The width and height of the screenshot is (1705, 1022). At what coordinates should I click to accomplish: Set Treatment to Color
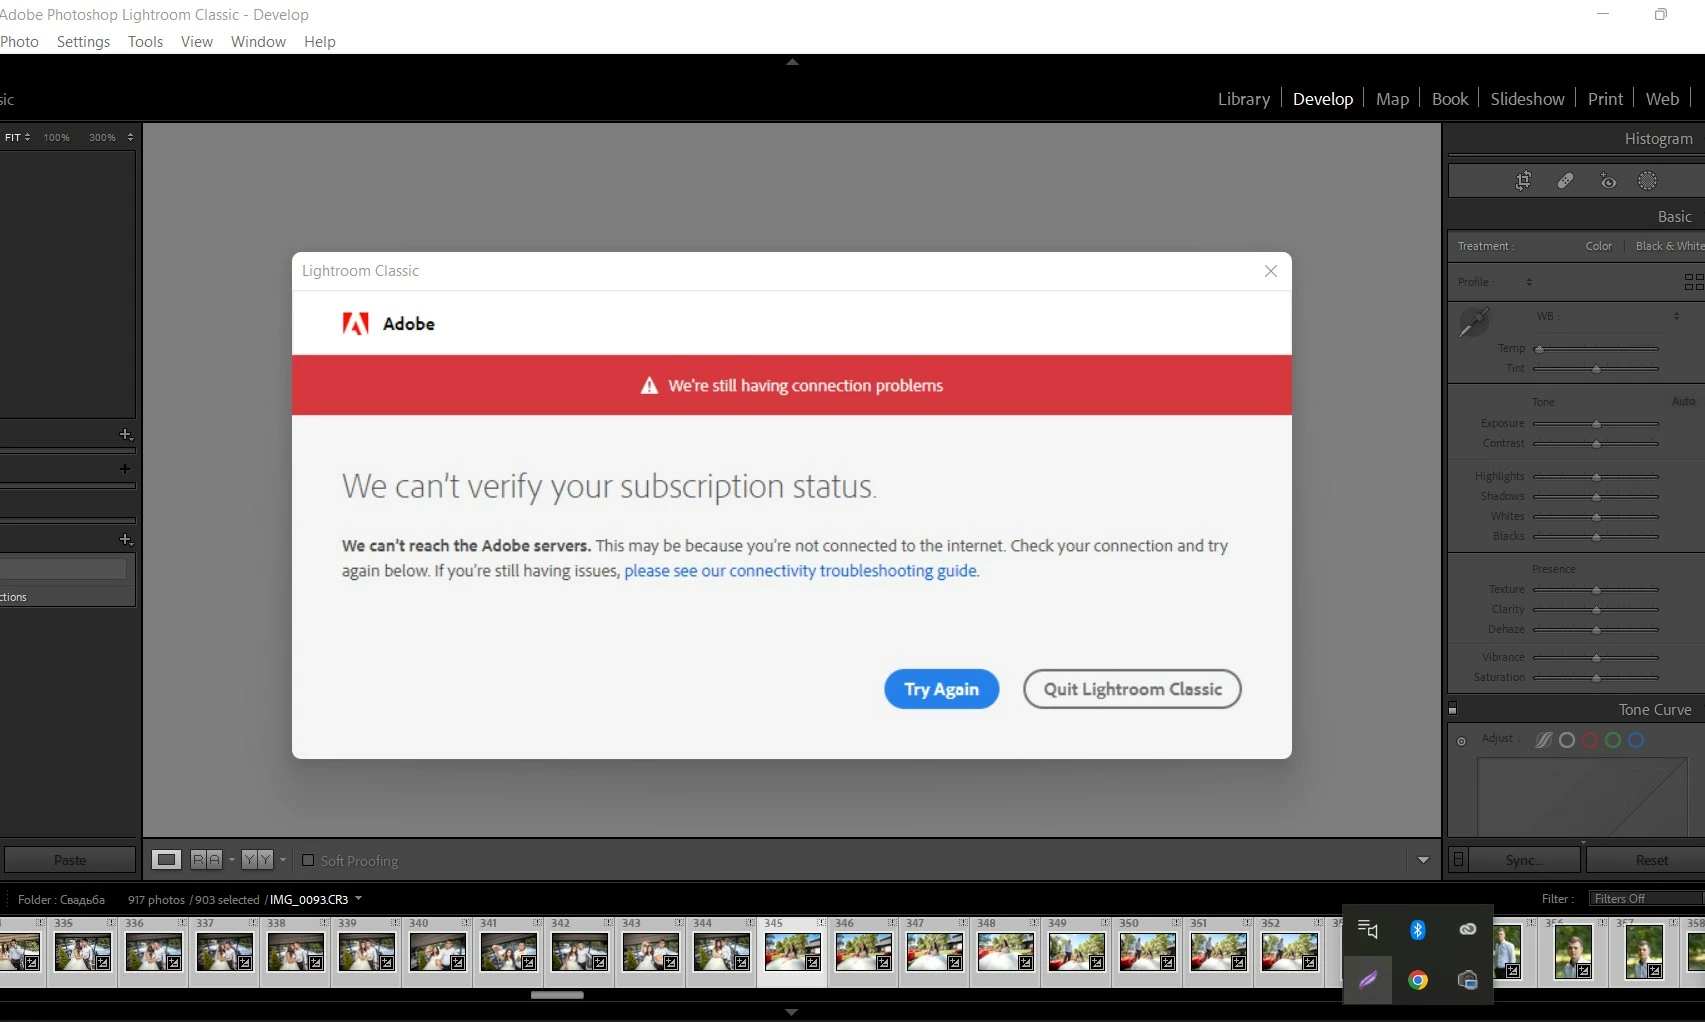click(x=1598, y=246)
